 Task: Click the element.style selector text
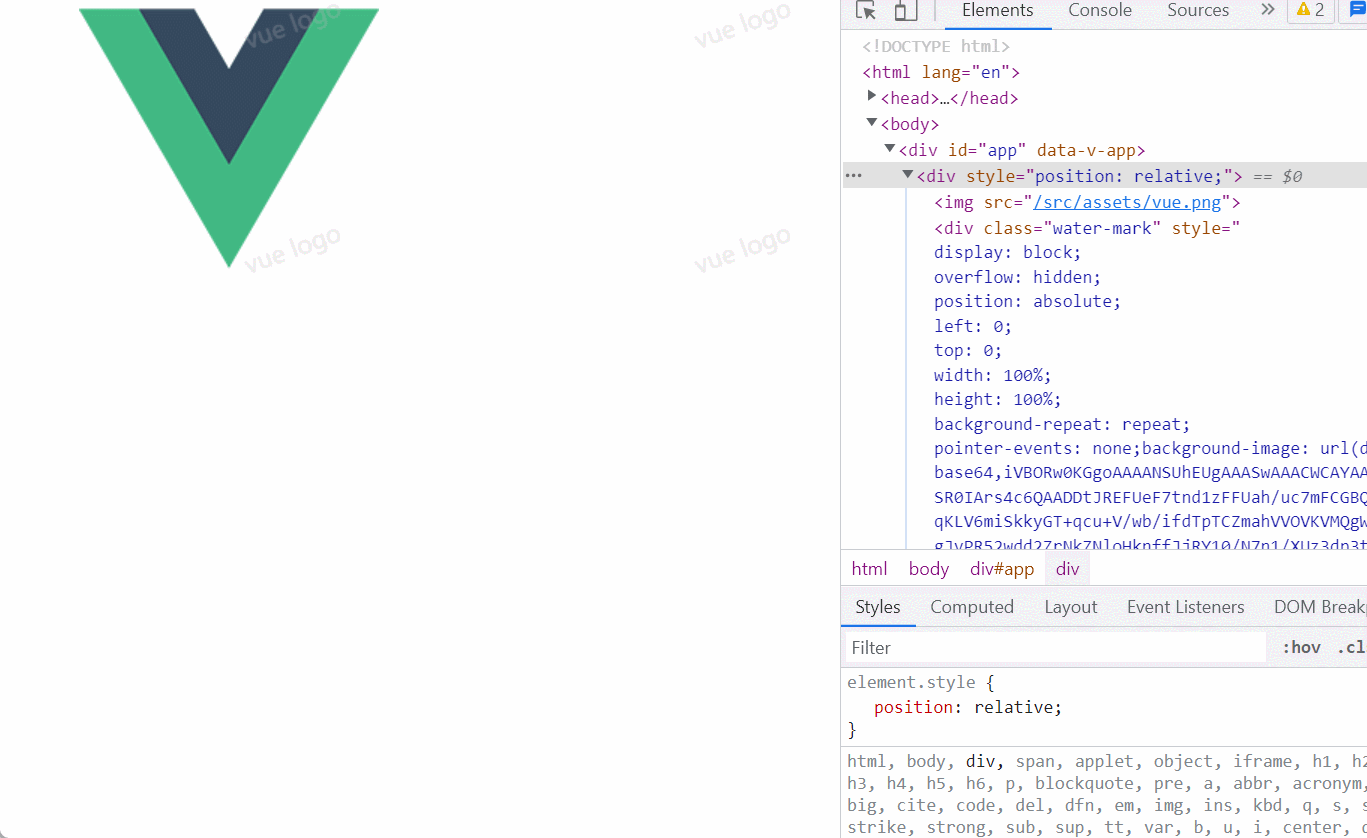[x=911, y=683]
